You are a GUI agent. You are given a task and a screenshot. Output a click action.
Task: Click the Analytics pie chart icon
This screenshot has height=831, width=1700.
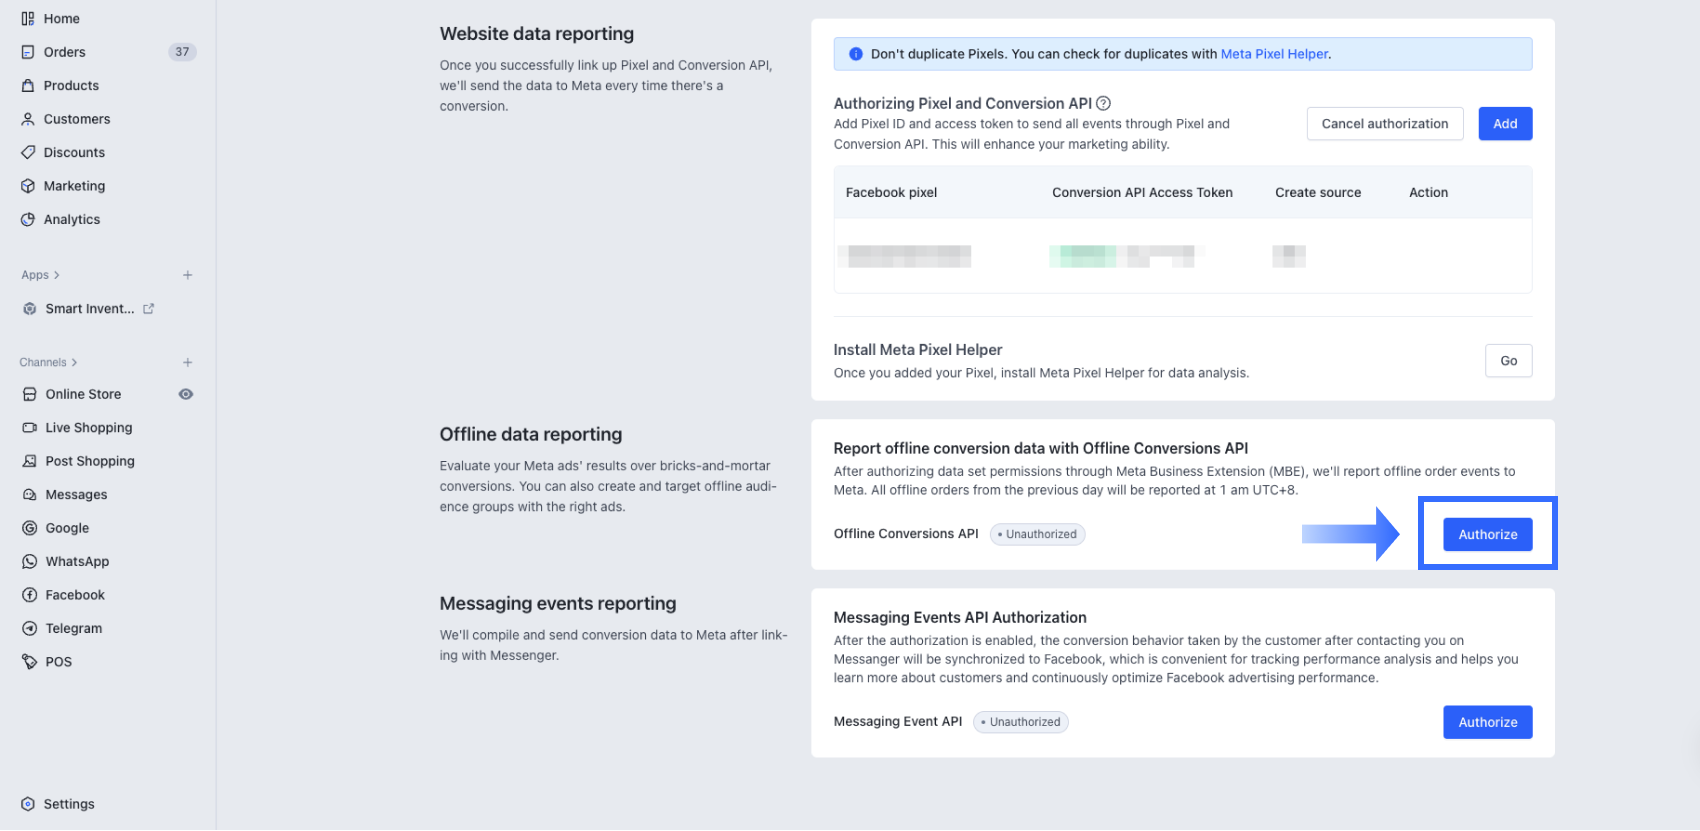click(x=28, y=220)
